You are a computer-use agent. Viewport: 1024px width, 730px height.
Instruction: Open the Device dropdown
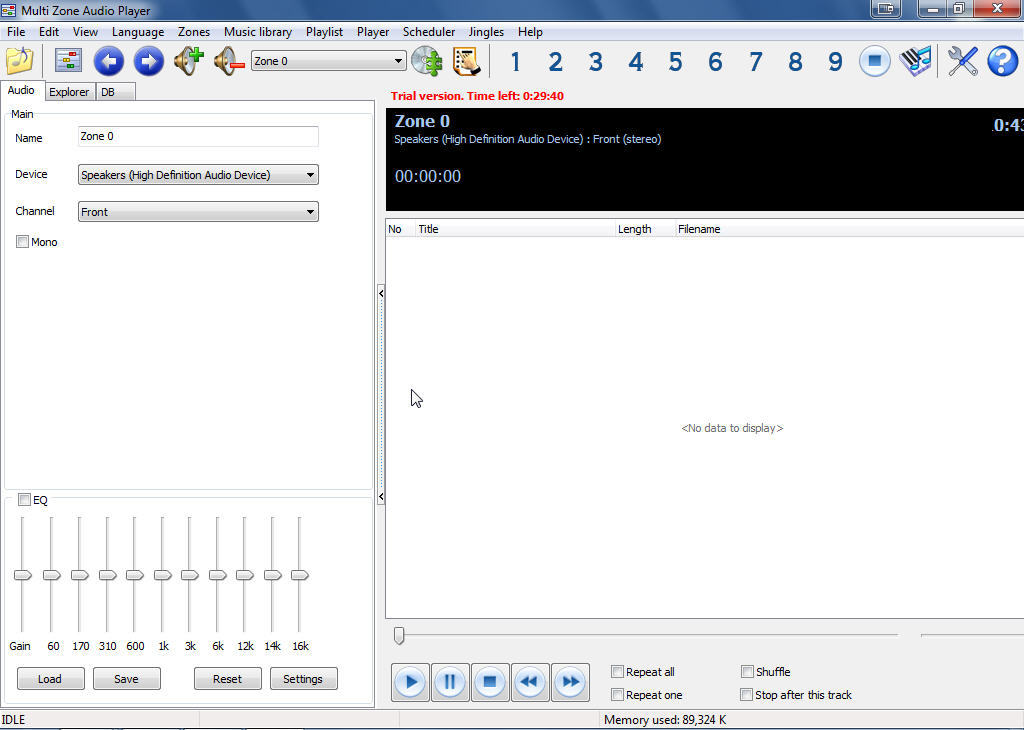point(312,174)
